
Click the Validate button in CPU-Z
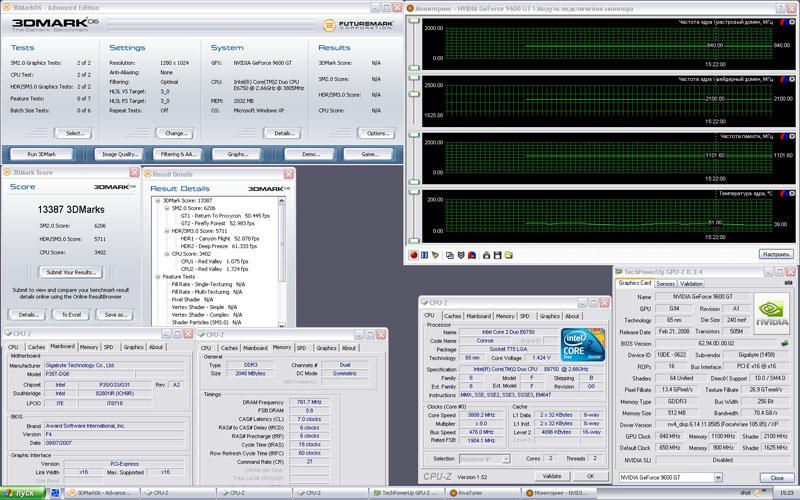tap(552, 476)
